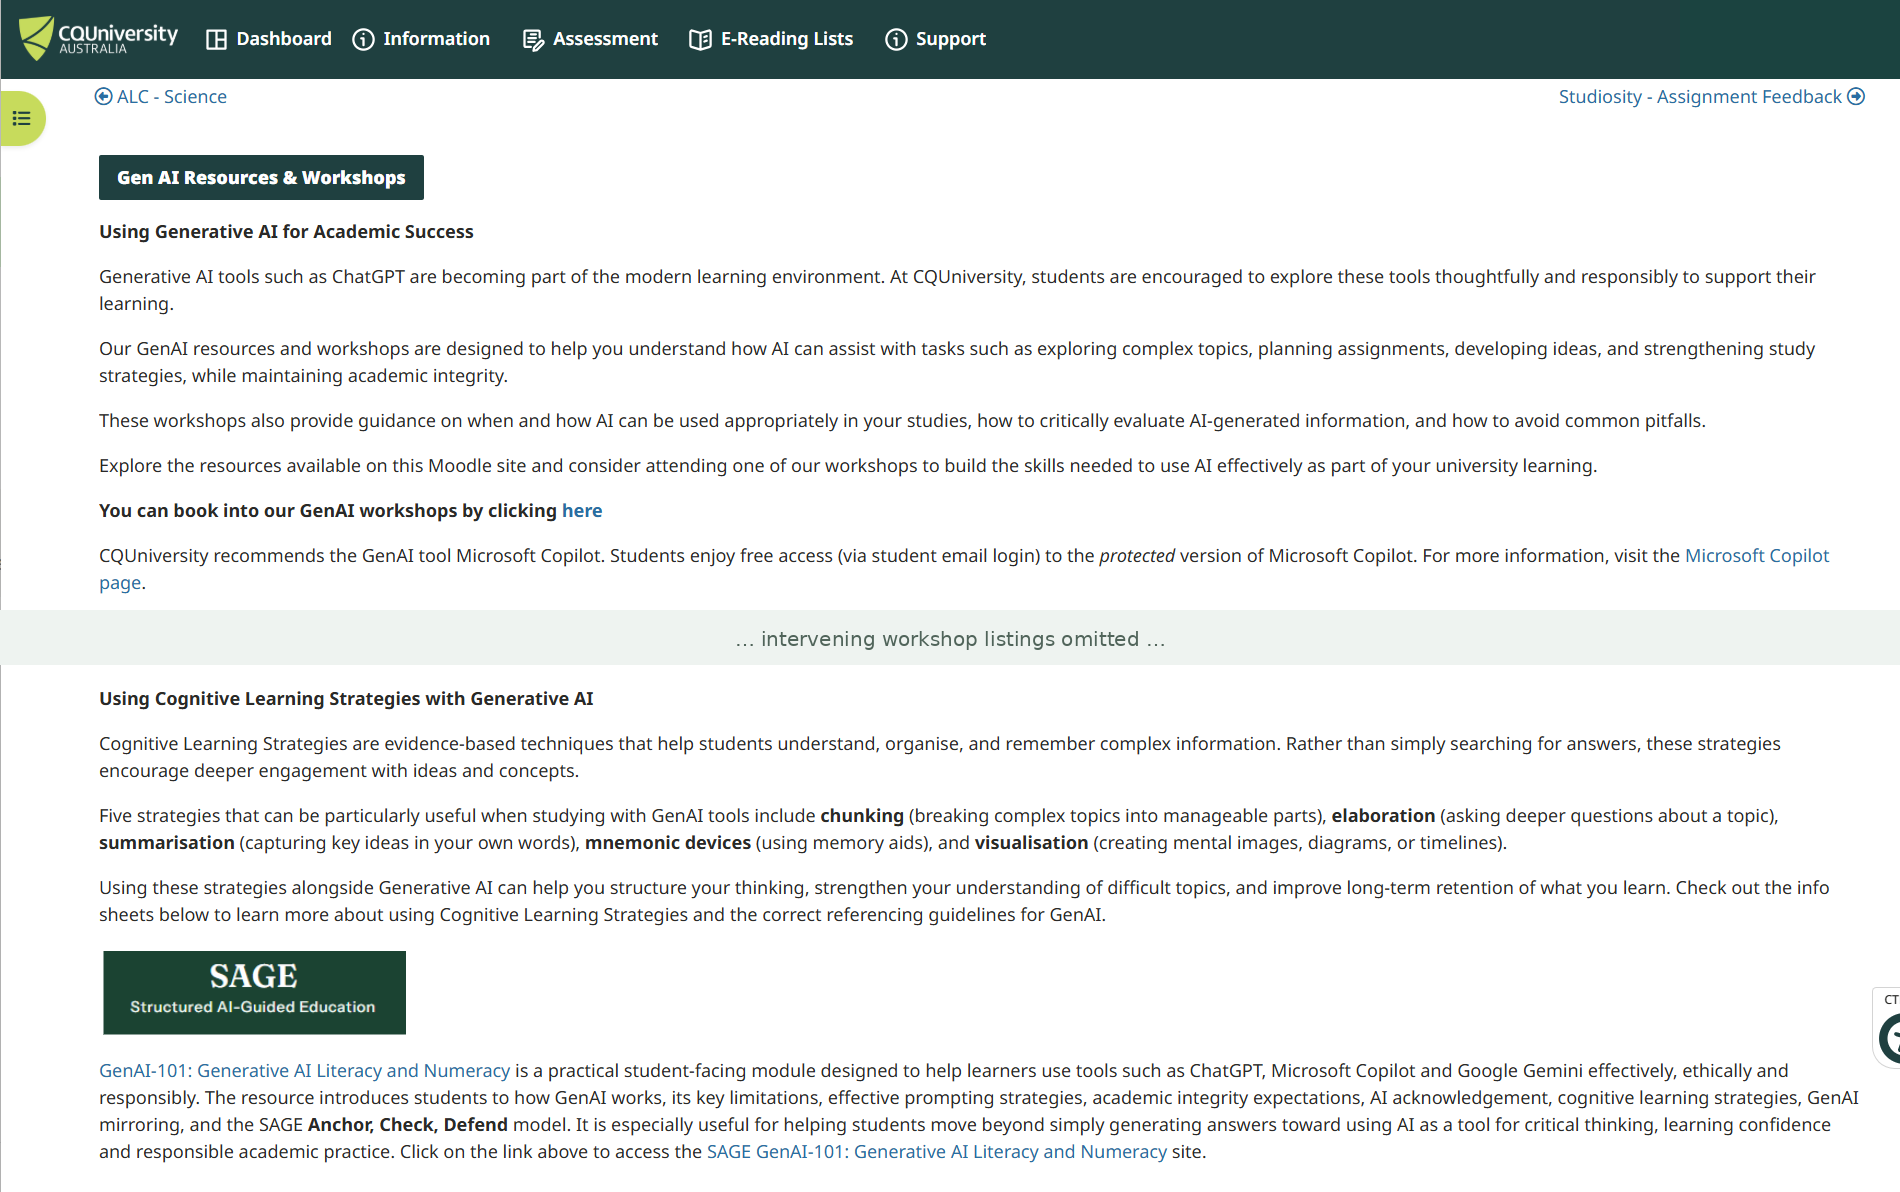Open the course index drawer toggle
The height and width of the screenshot is (1192, 1900).
pos(22,118)
